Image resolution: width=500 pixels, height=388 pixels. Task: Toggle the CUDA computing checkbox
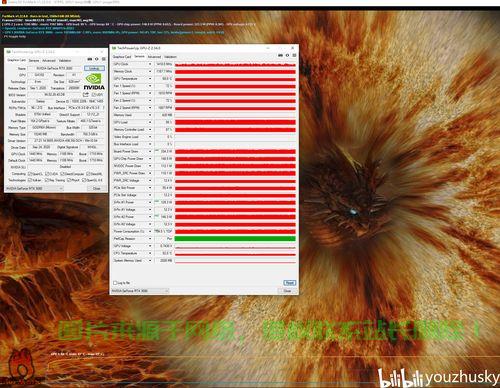click(46, 174)
